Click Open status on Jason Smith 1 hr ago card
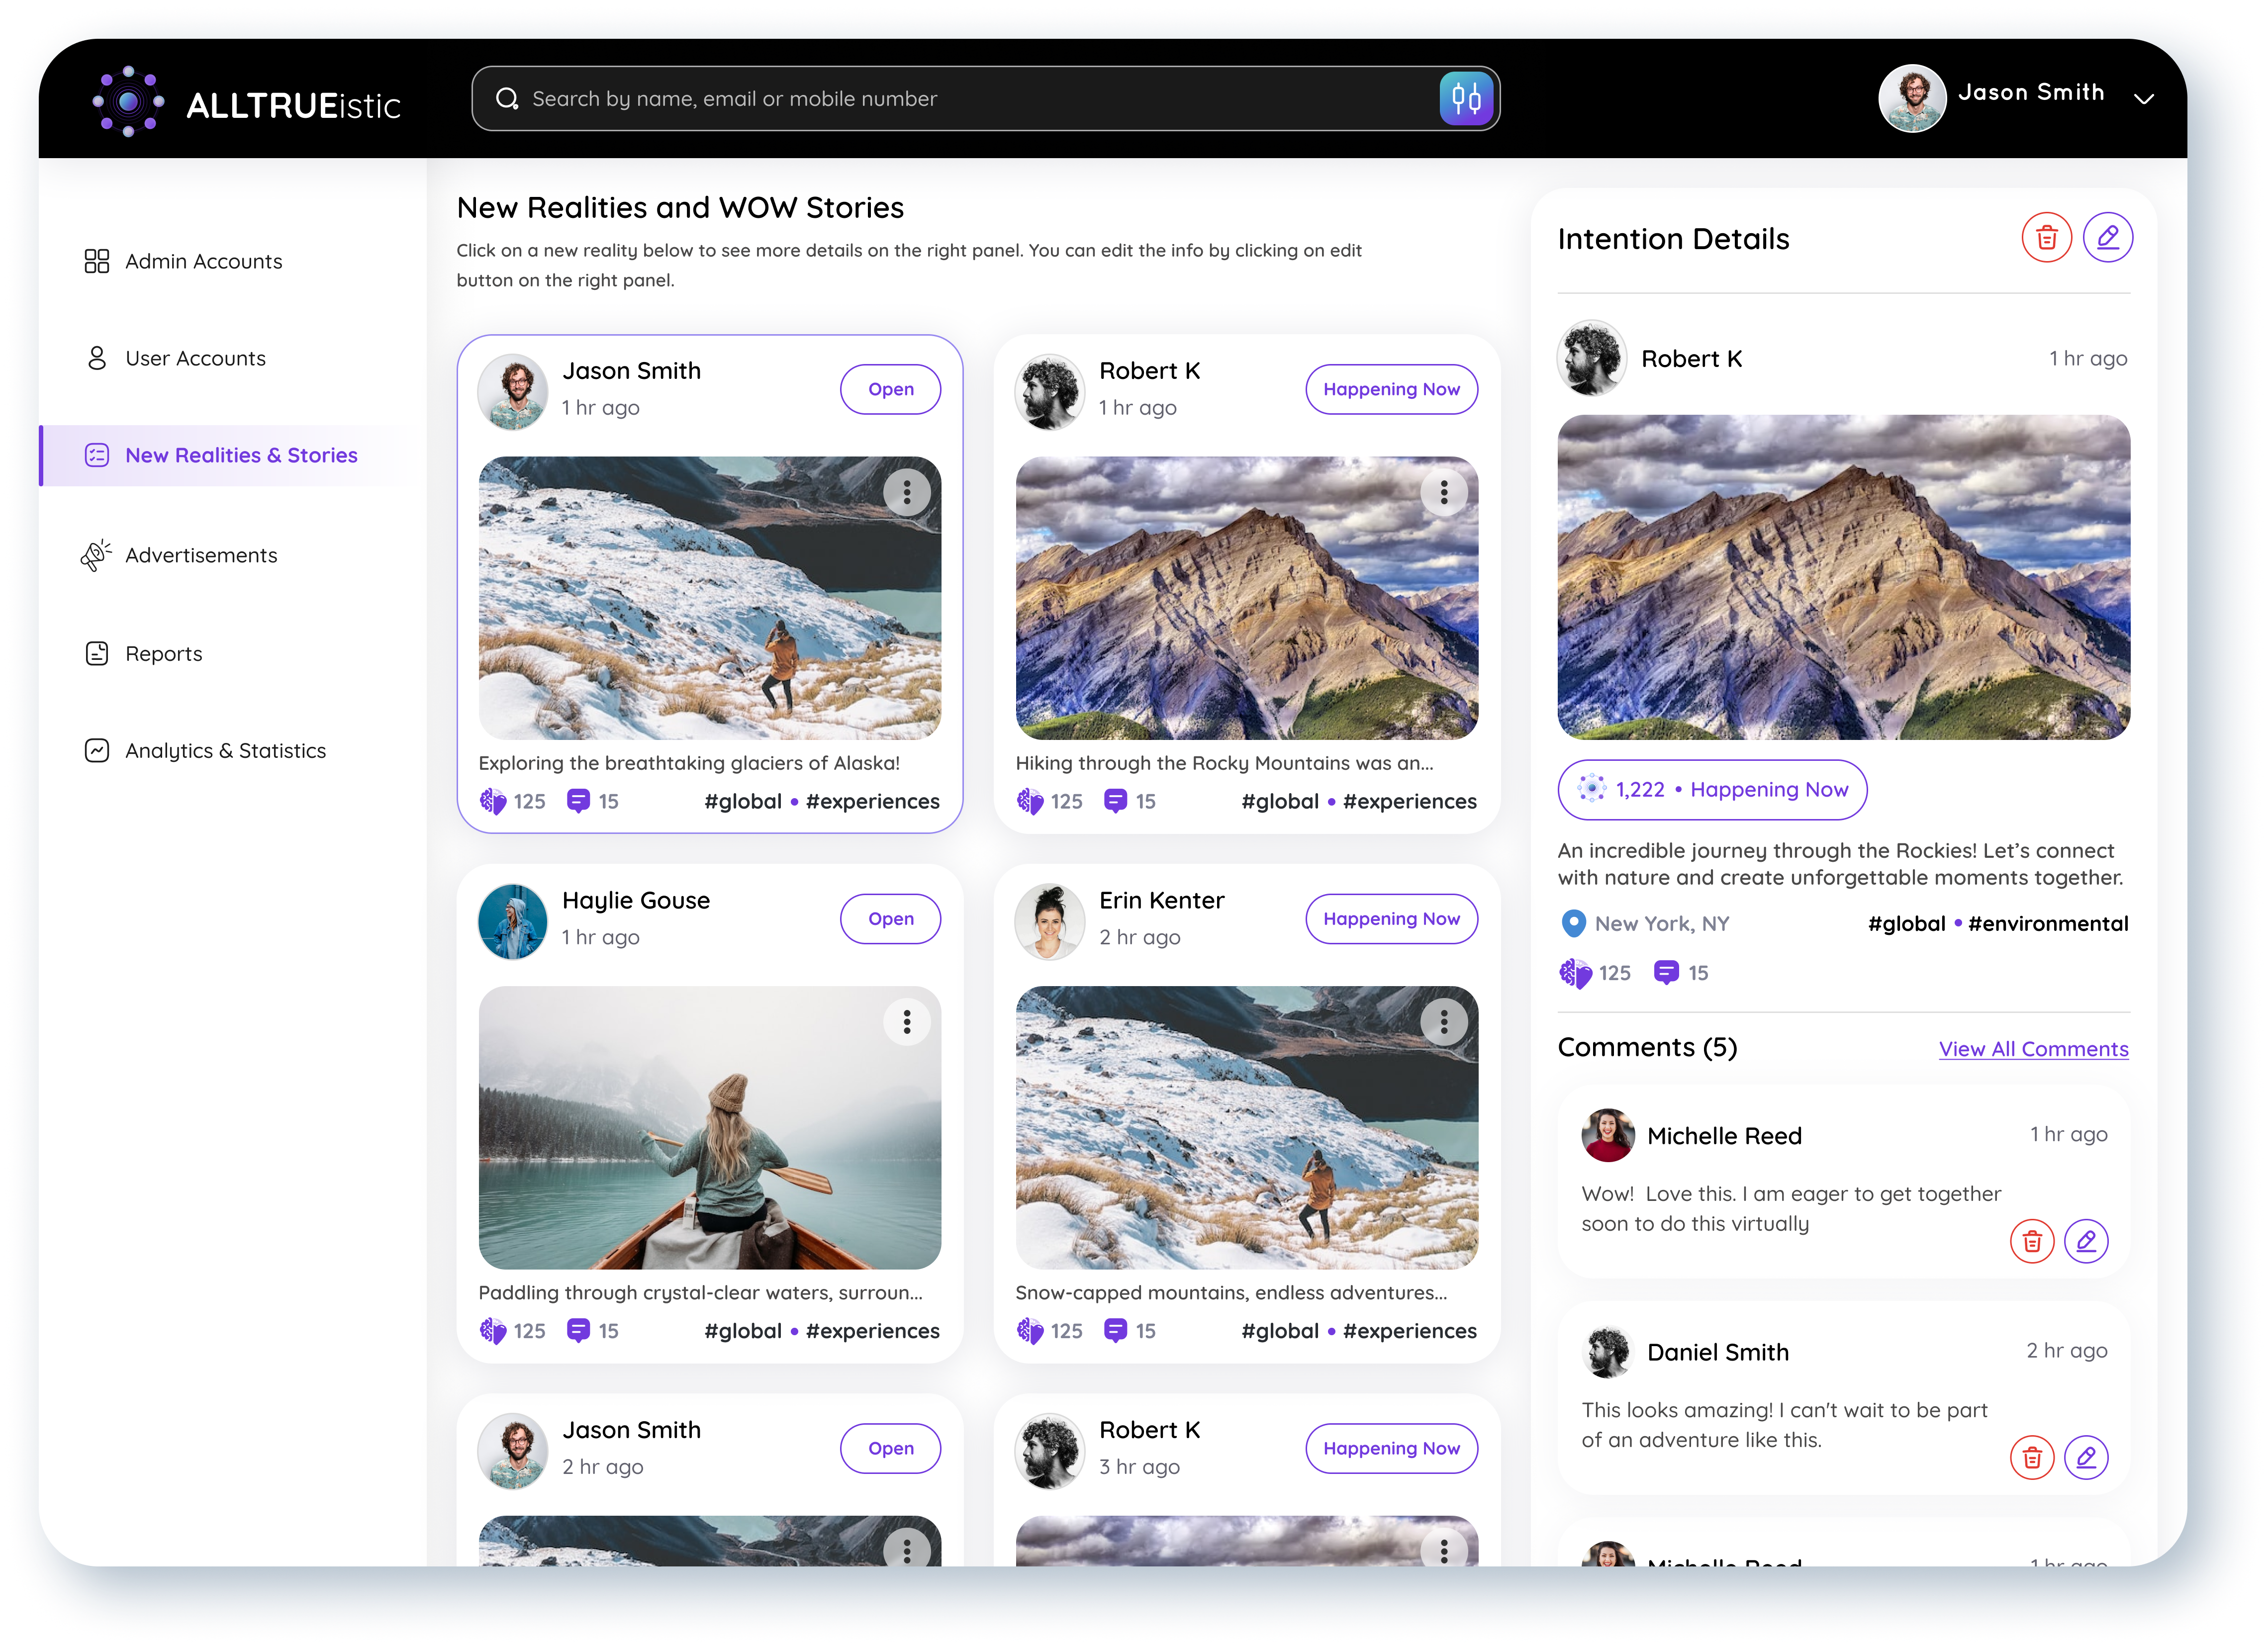2268x1647 pixels. (x=890, y=389)
